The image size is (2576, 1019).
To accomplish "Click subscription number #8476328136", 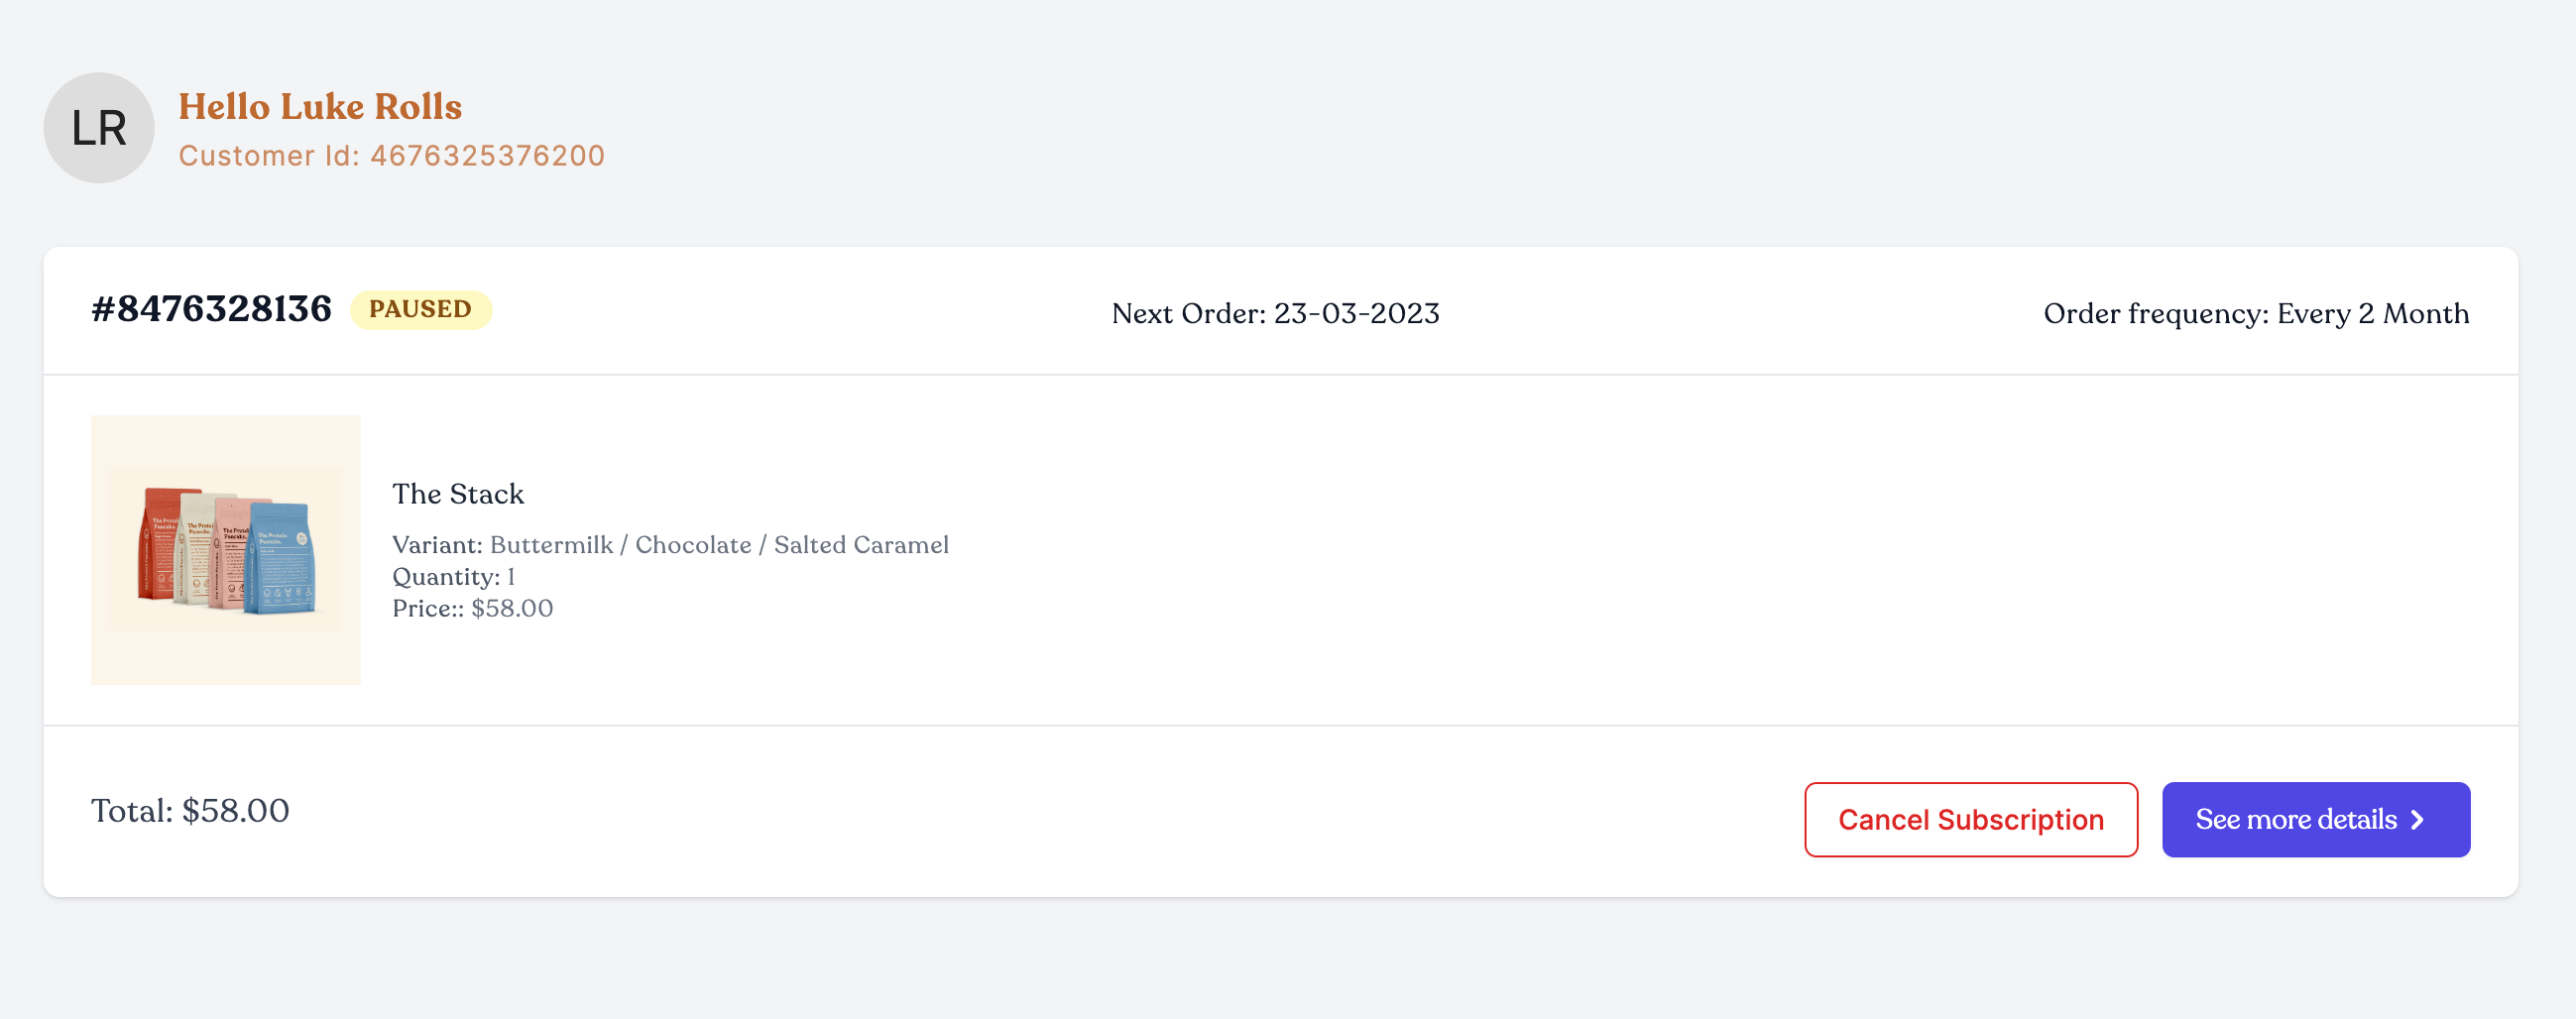I will point(211,309).
